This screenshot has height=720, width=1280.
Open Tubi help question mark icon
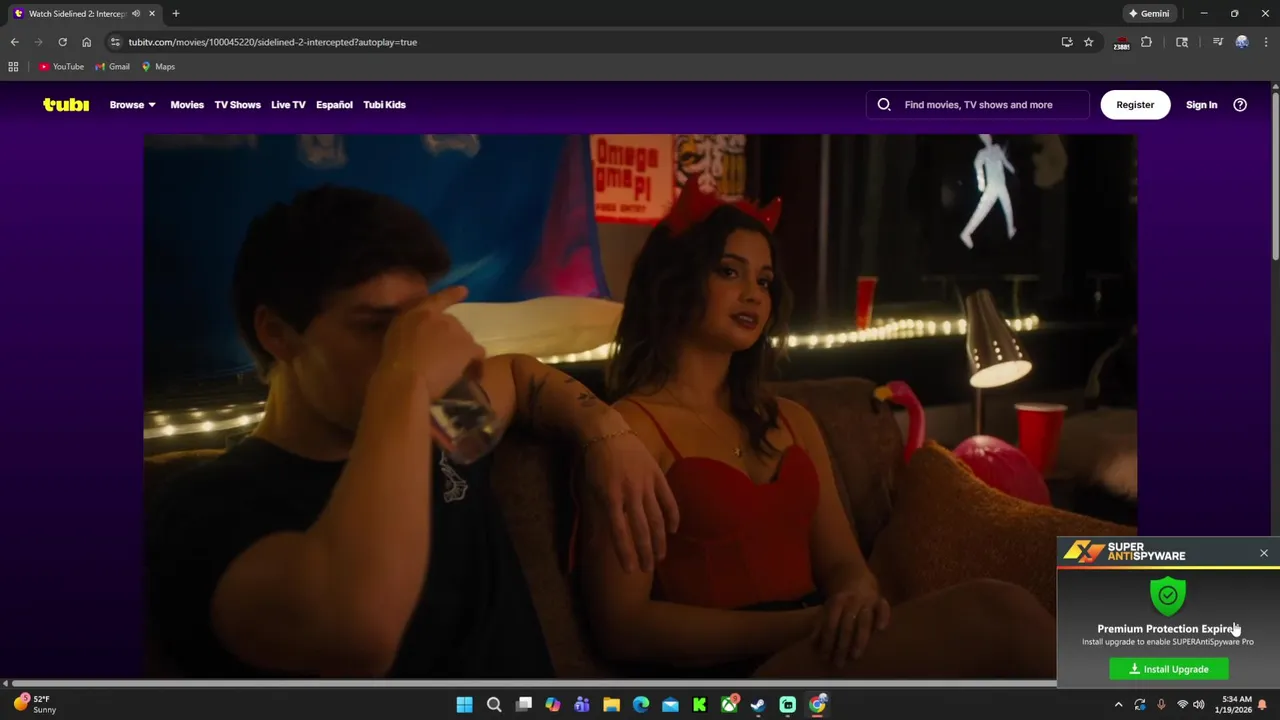(x=1240, y=104)
